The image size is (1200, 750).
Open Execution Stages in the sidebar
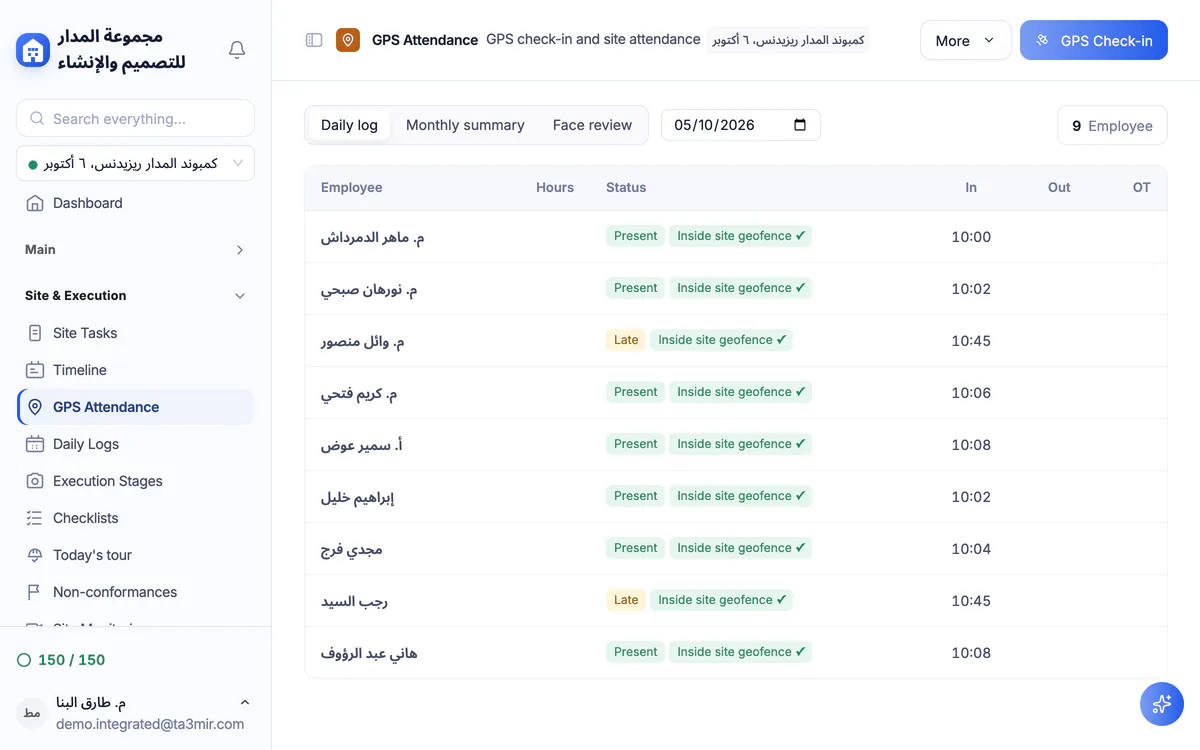(135, 481)
